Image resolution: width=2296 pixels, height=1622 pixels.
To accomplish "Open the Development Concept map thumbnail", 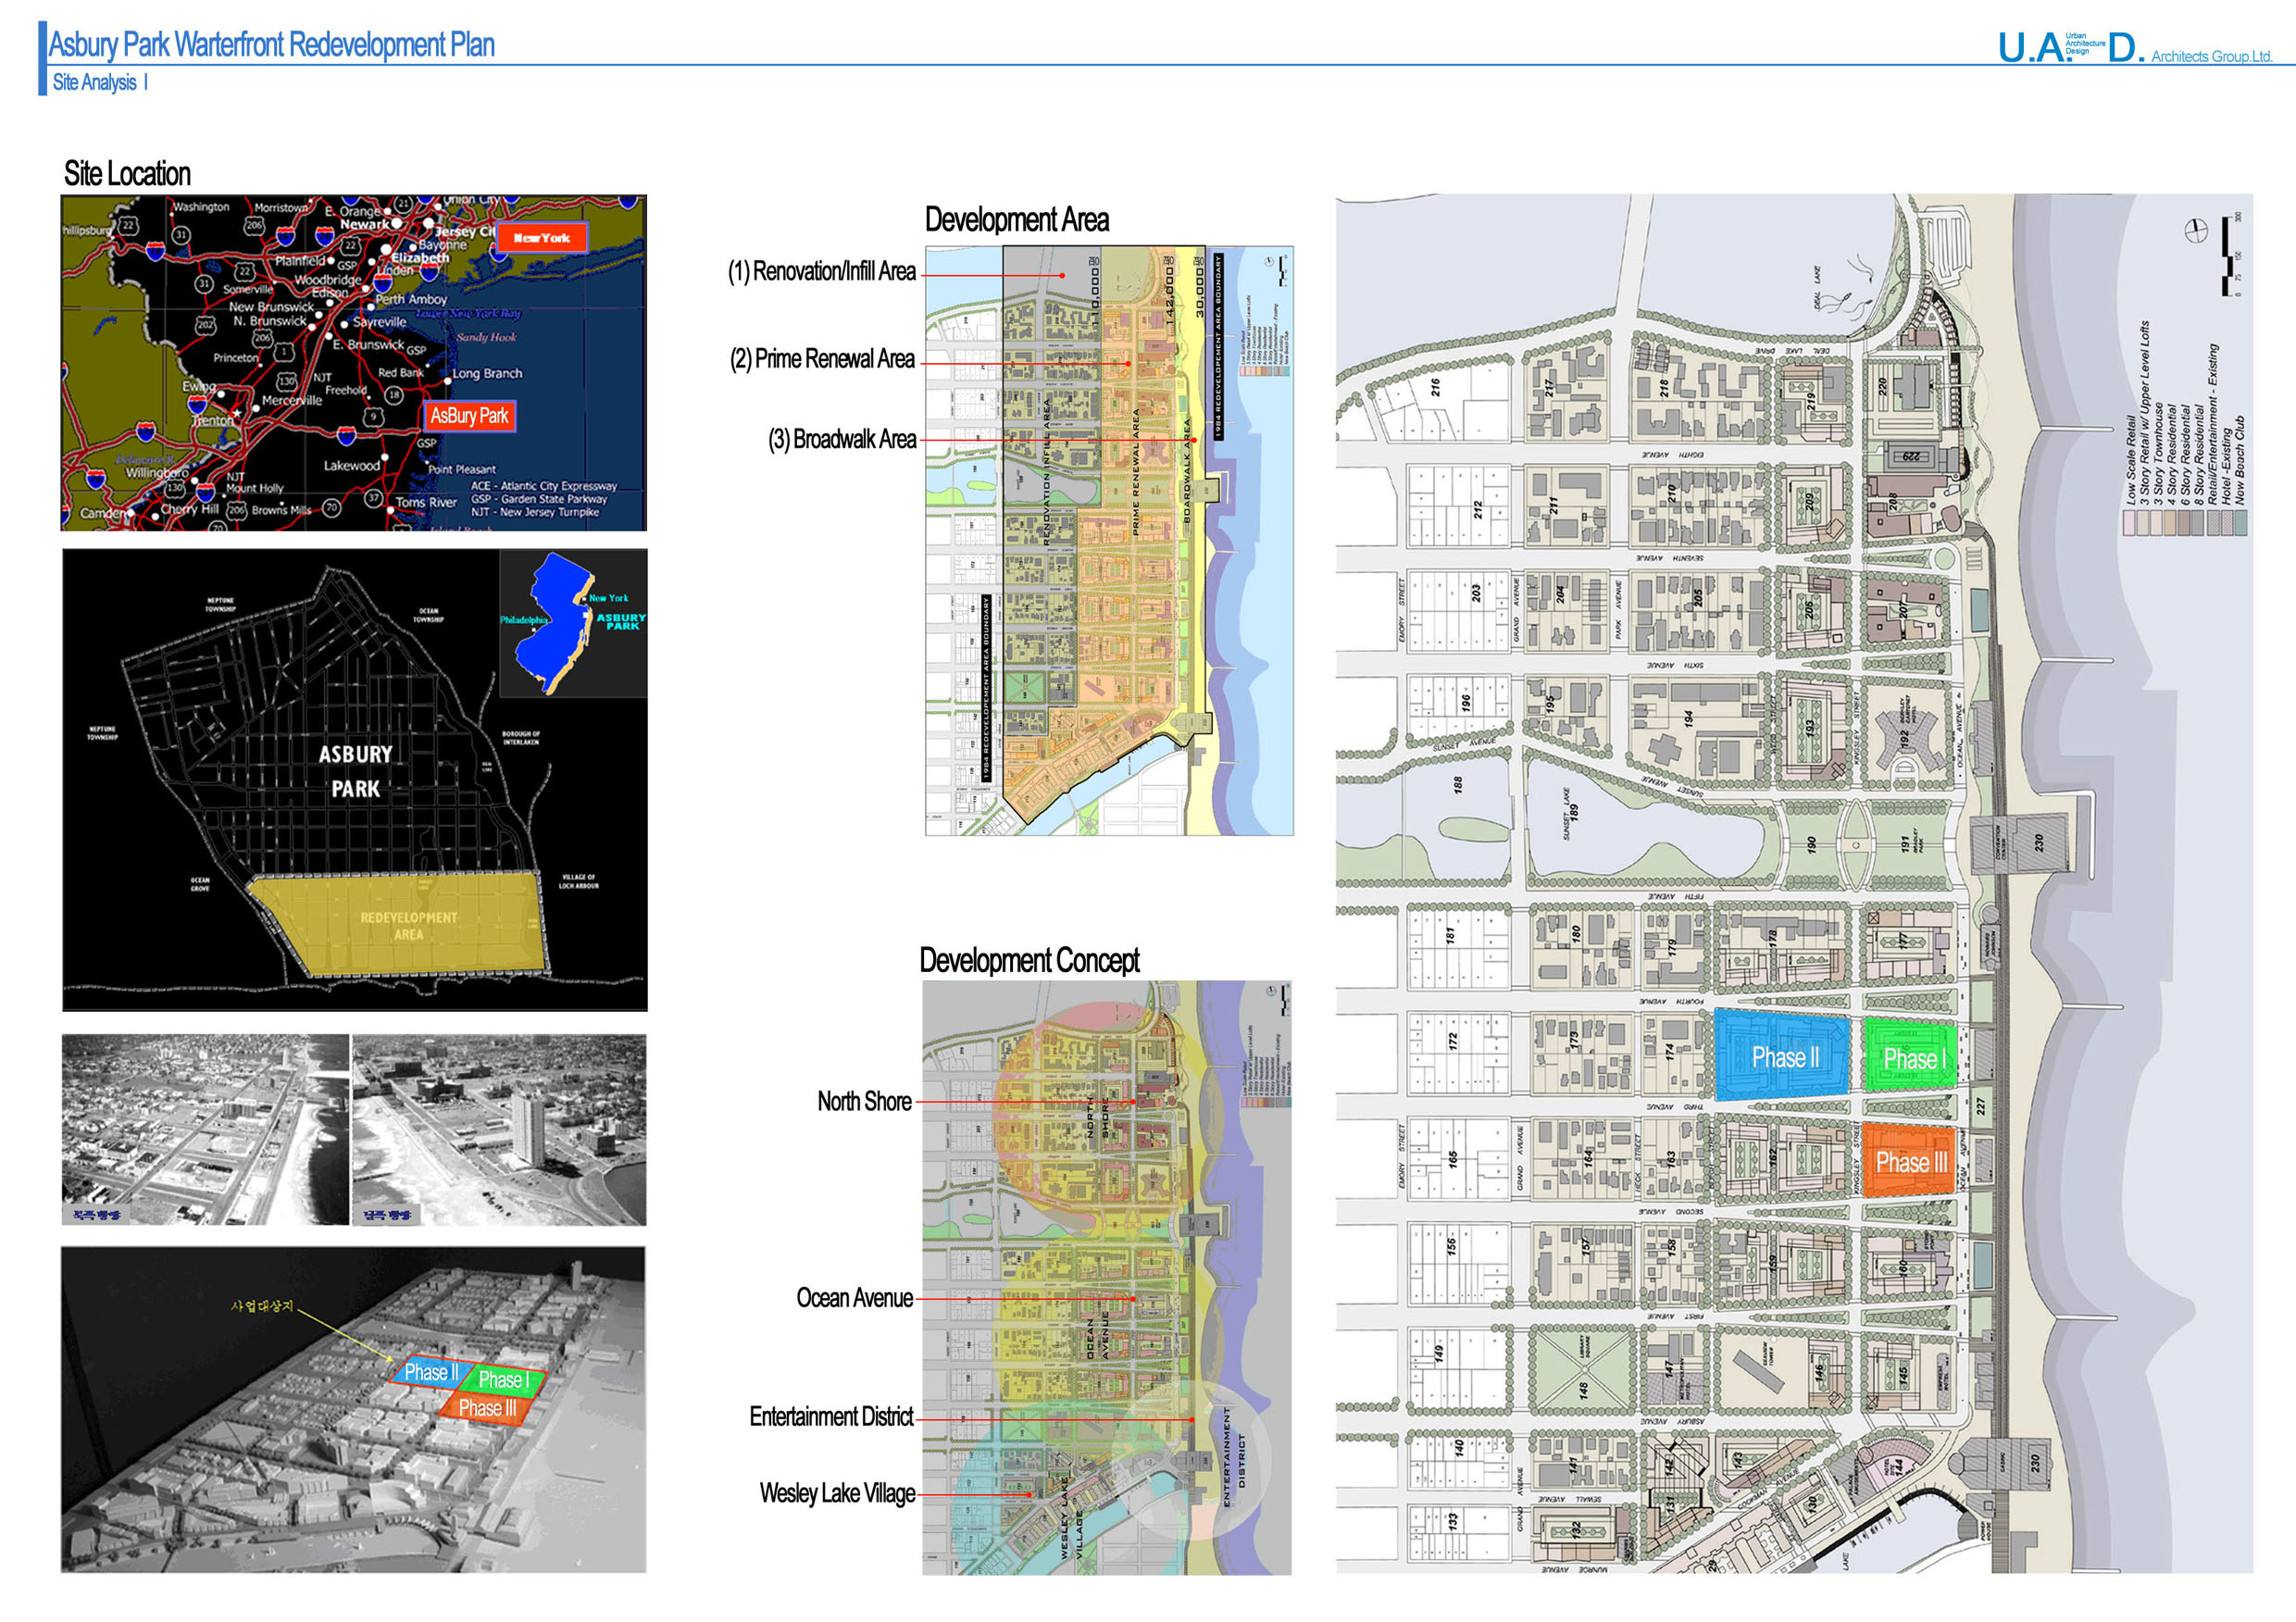I will click(x=1106, y=1277).
